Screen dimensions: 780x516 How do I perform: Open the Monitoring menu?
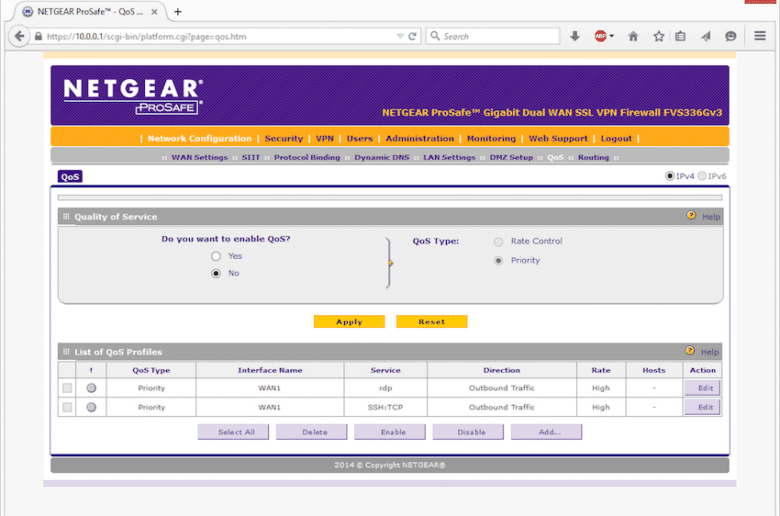491,138
